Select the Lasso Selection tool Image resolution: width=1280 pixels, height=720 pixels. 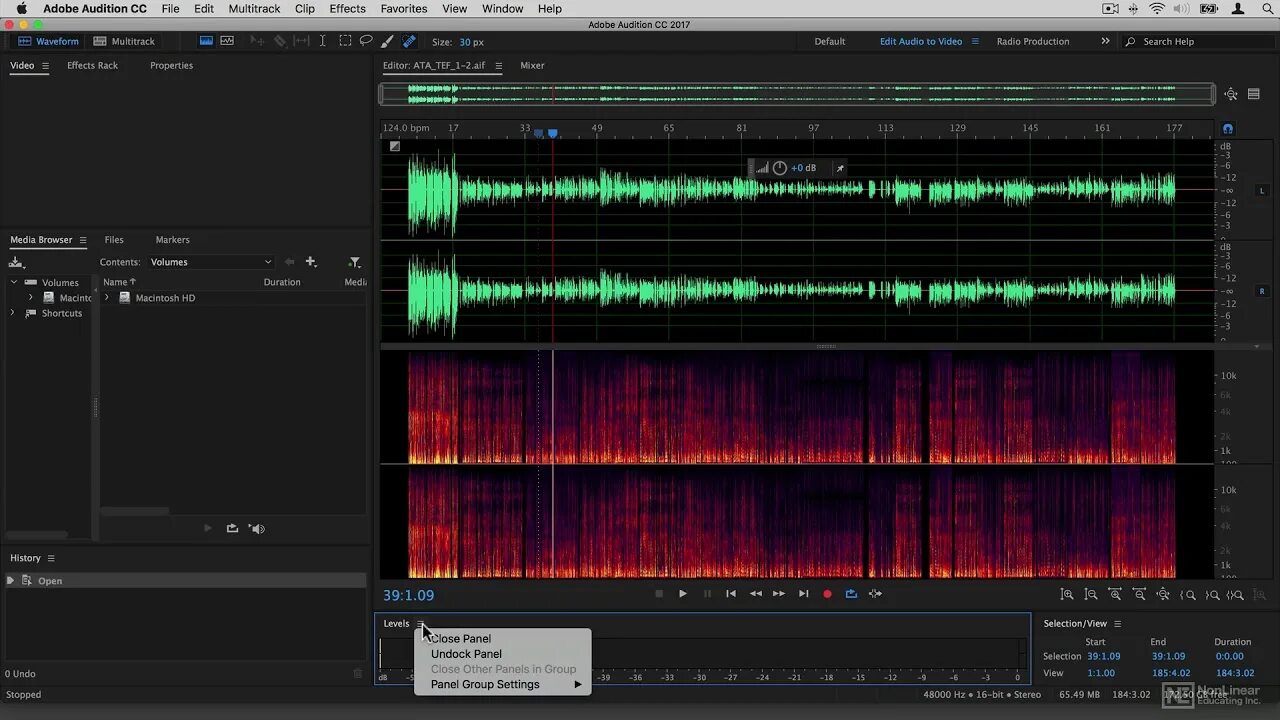pyautogui.click(x=366, y=42)
